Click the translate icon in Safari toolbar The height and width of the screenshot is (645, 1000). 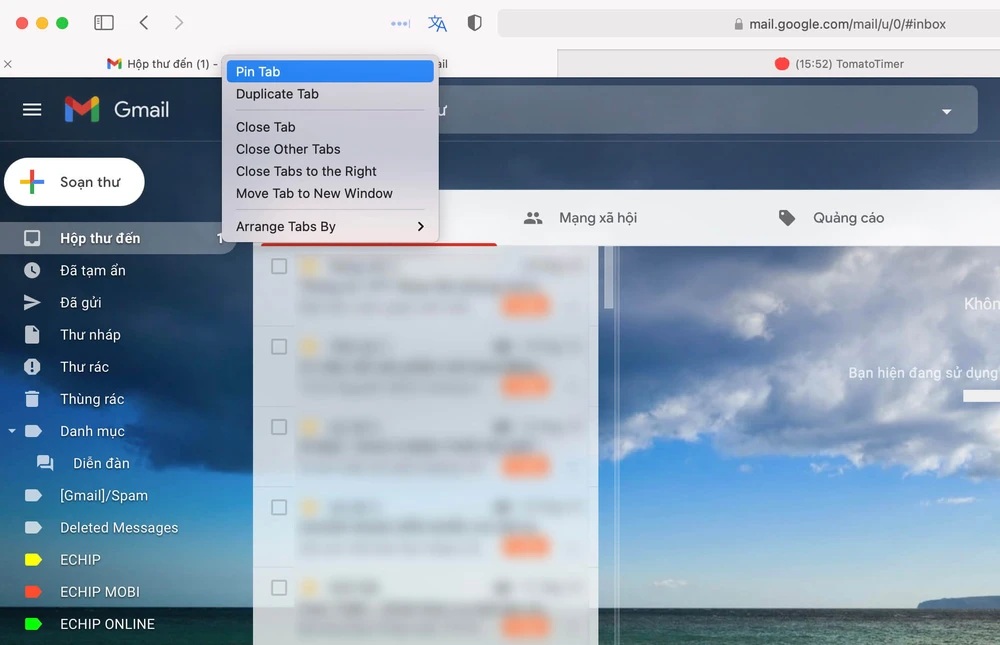tap(437, 22)
